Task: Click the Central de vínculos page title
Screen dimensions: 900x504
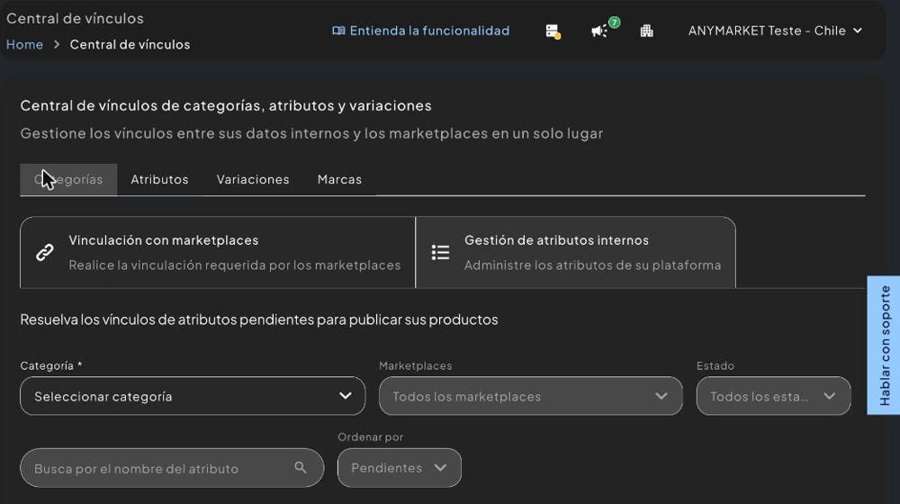Action: (x=75, y=18)
